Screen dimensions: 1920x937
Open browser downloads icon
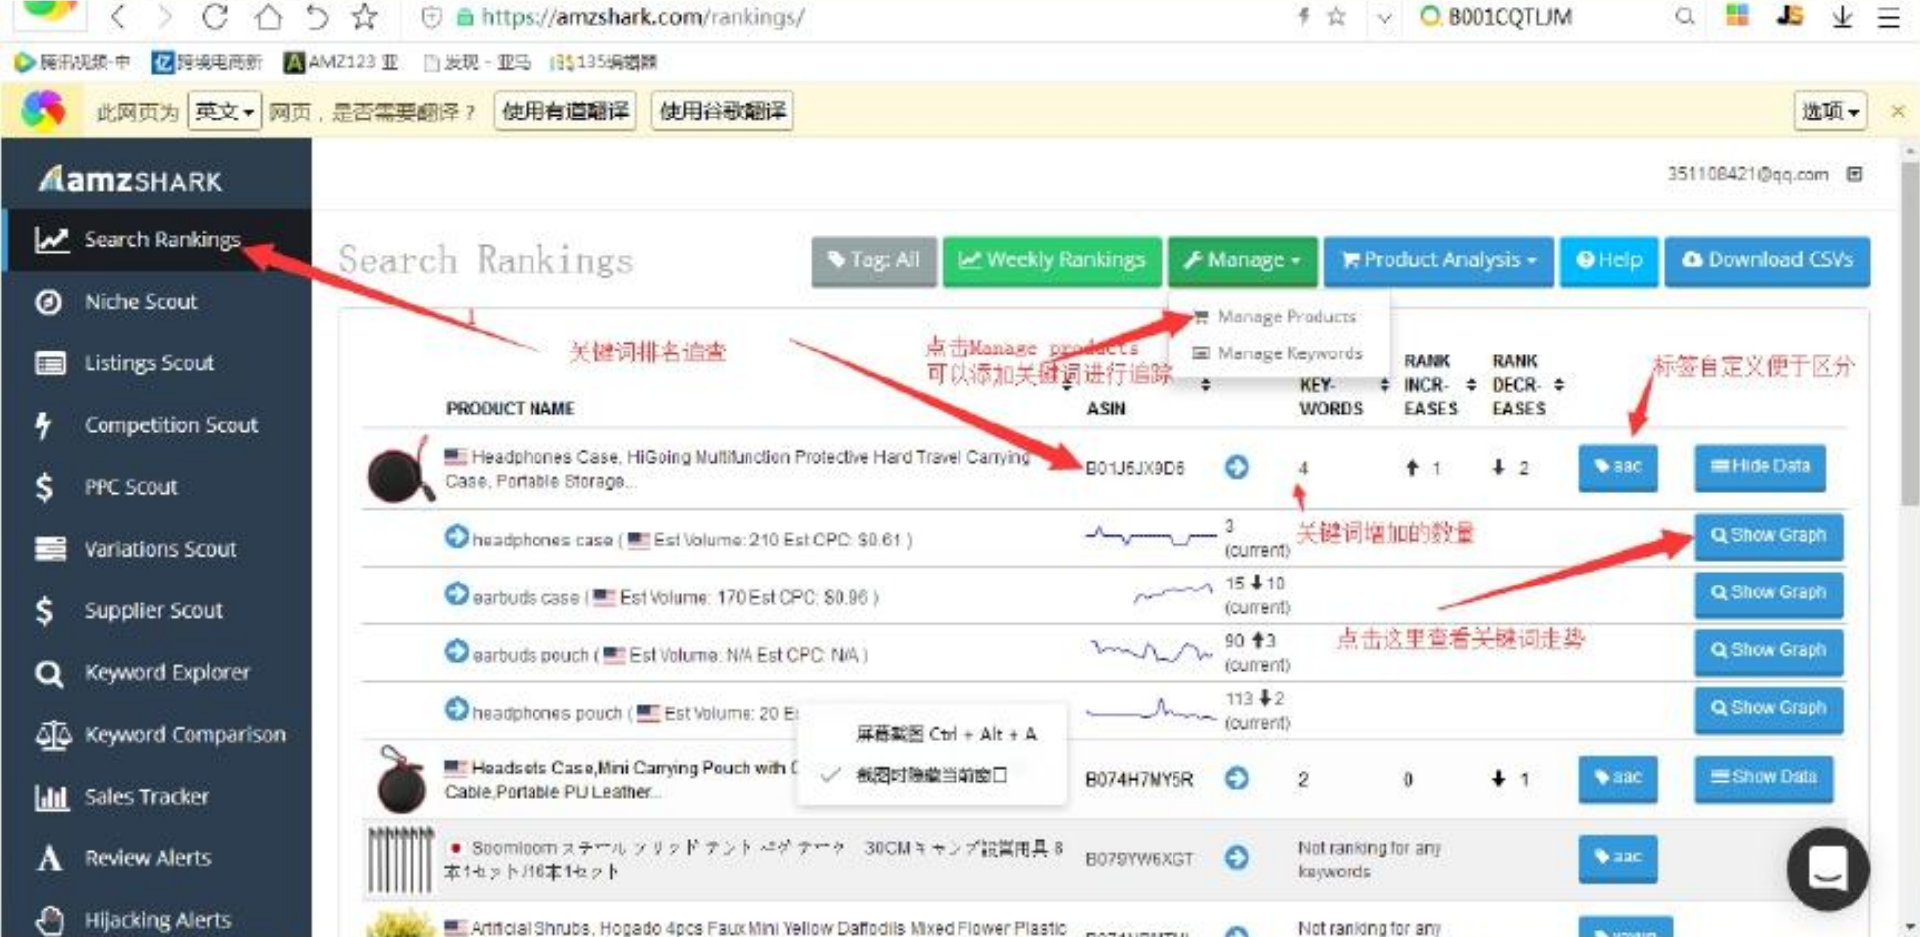[1842, 17]
